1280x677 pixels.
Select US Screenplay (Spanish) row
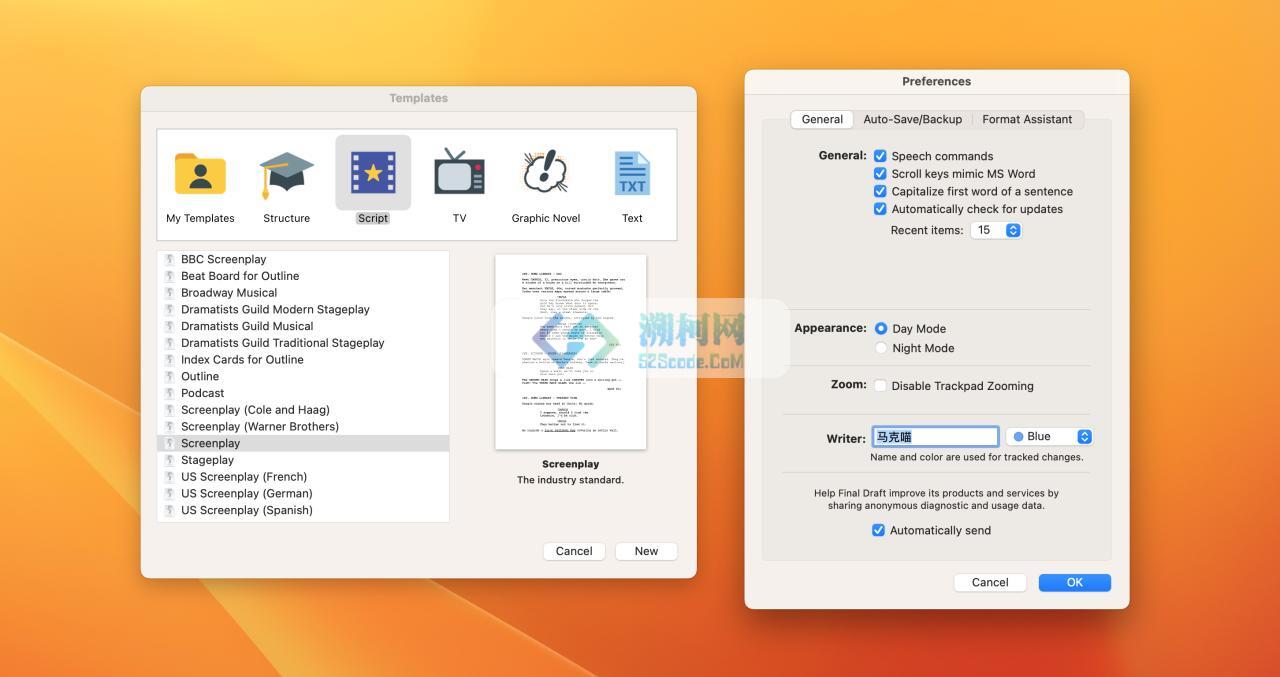click(x=303, y=510)
